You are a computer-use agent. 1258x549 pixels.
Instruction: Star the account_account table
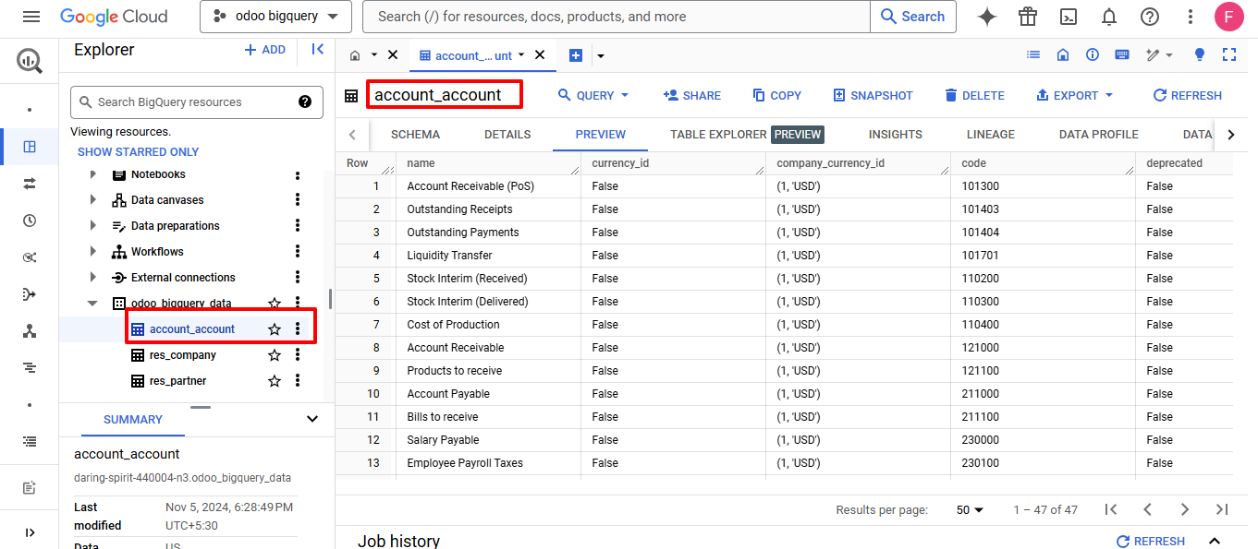click(x=274, y=329)
